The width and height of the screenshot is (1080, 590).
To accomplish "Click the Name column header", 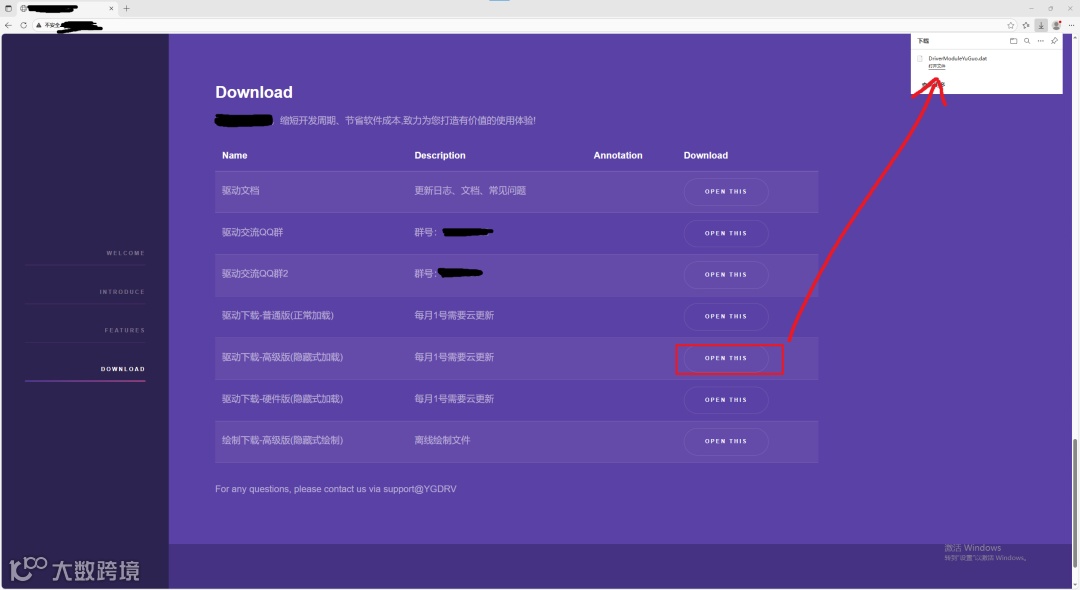I will click(x=235, y=156).
